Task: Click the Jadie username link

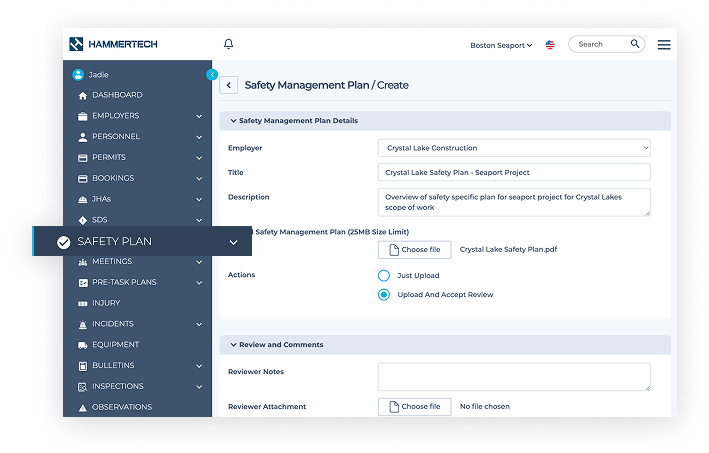Action: pos(98,75)
